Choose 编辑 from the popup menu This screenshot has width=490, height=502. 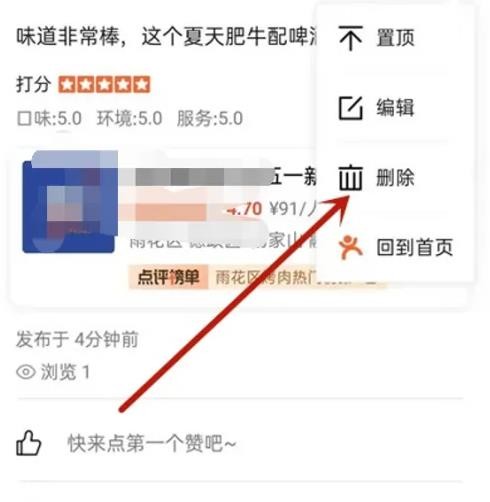[395, 107]
